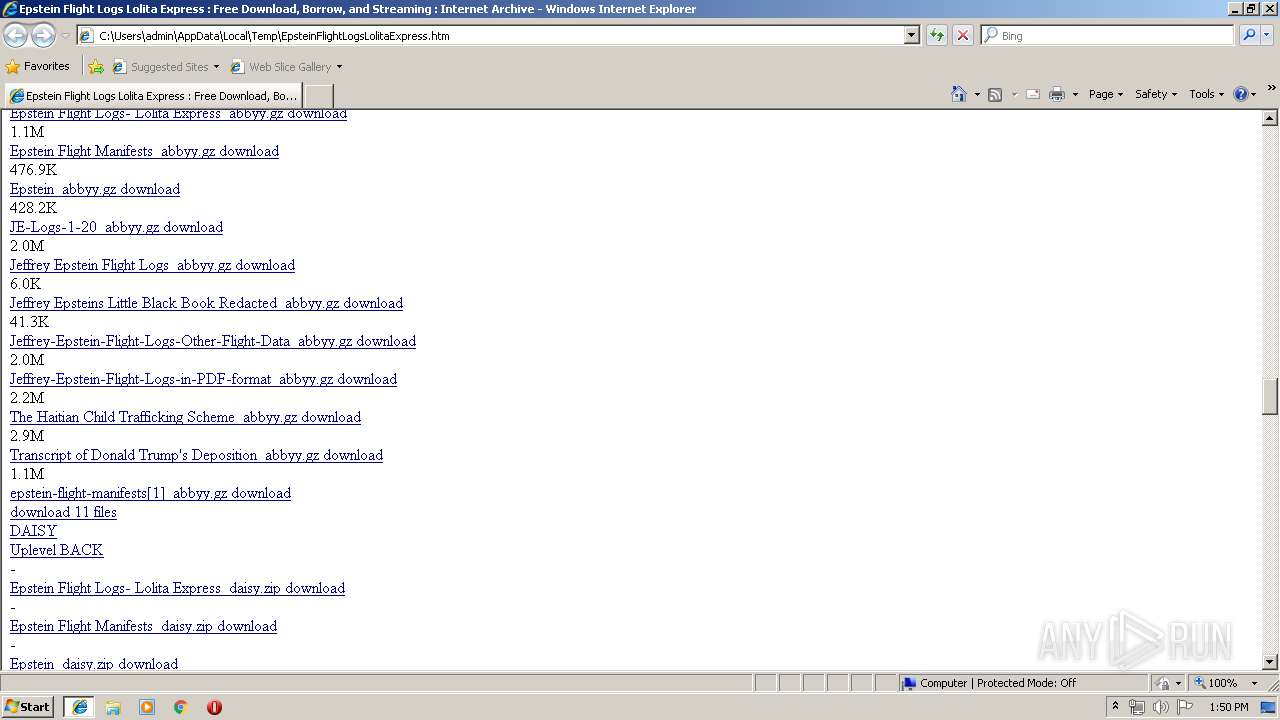Viewport: 1280px width, 720px height.
Task: Open a new blank tab
Action: click(318, 96)
